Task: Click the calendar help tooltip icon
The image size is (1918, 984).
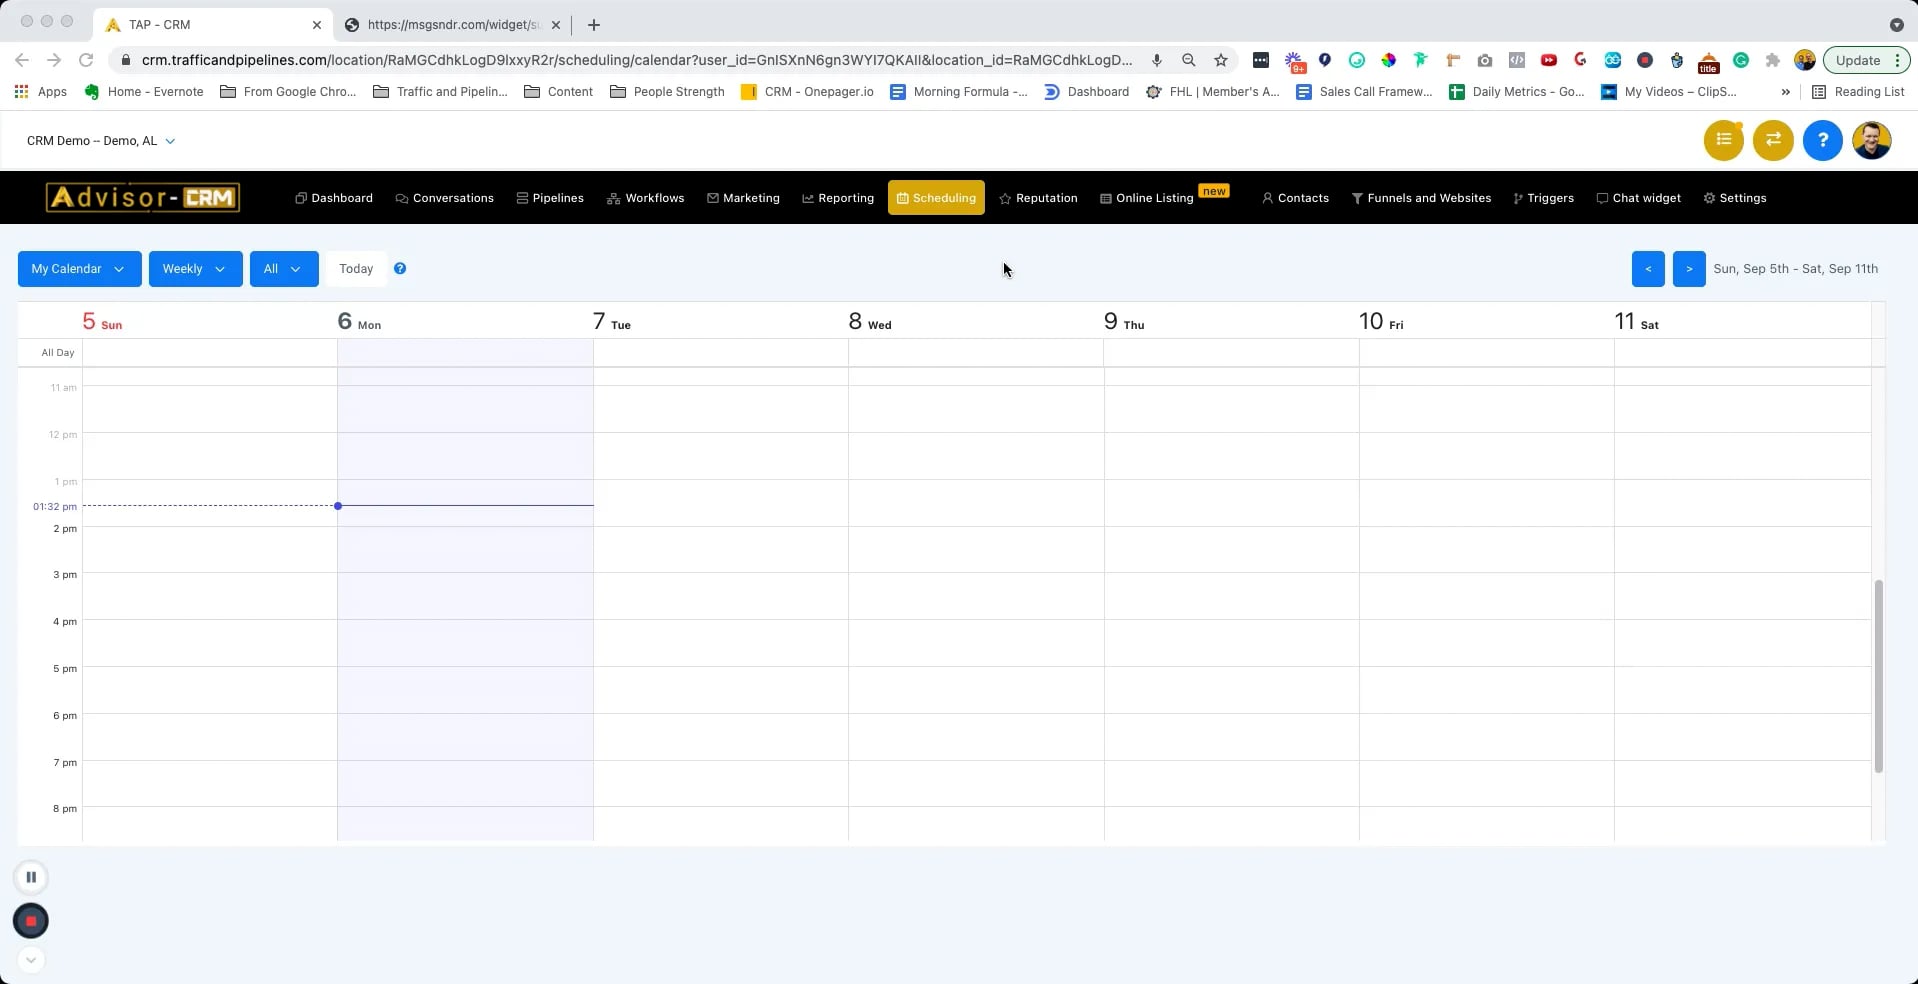Action: [x=400, y=268]
